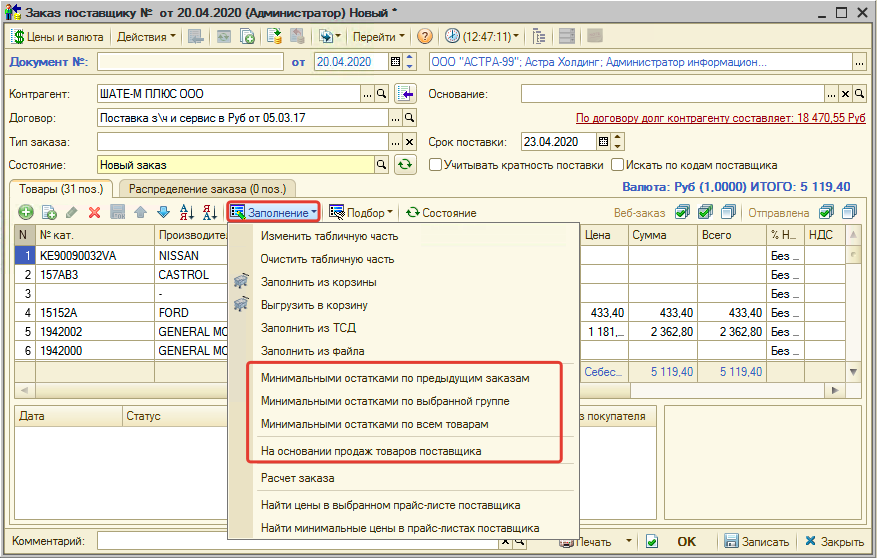Open the input-on-basis dropdown icon next to Перейти
Viewport: 877px width, 558px height.
(x=329, y=37)
